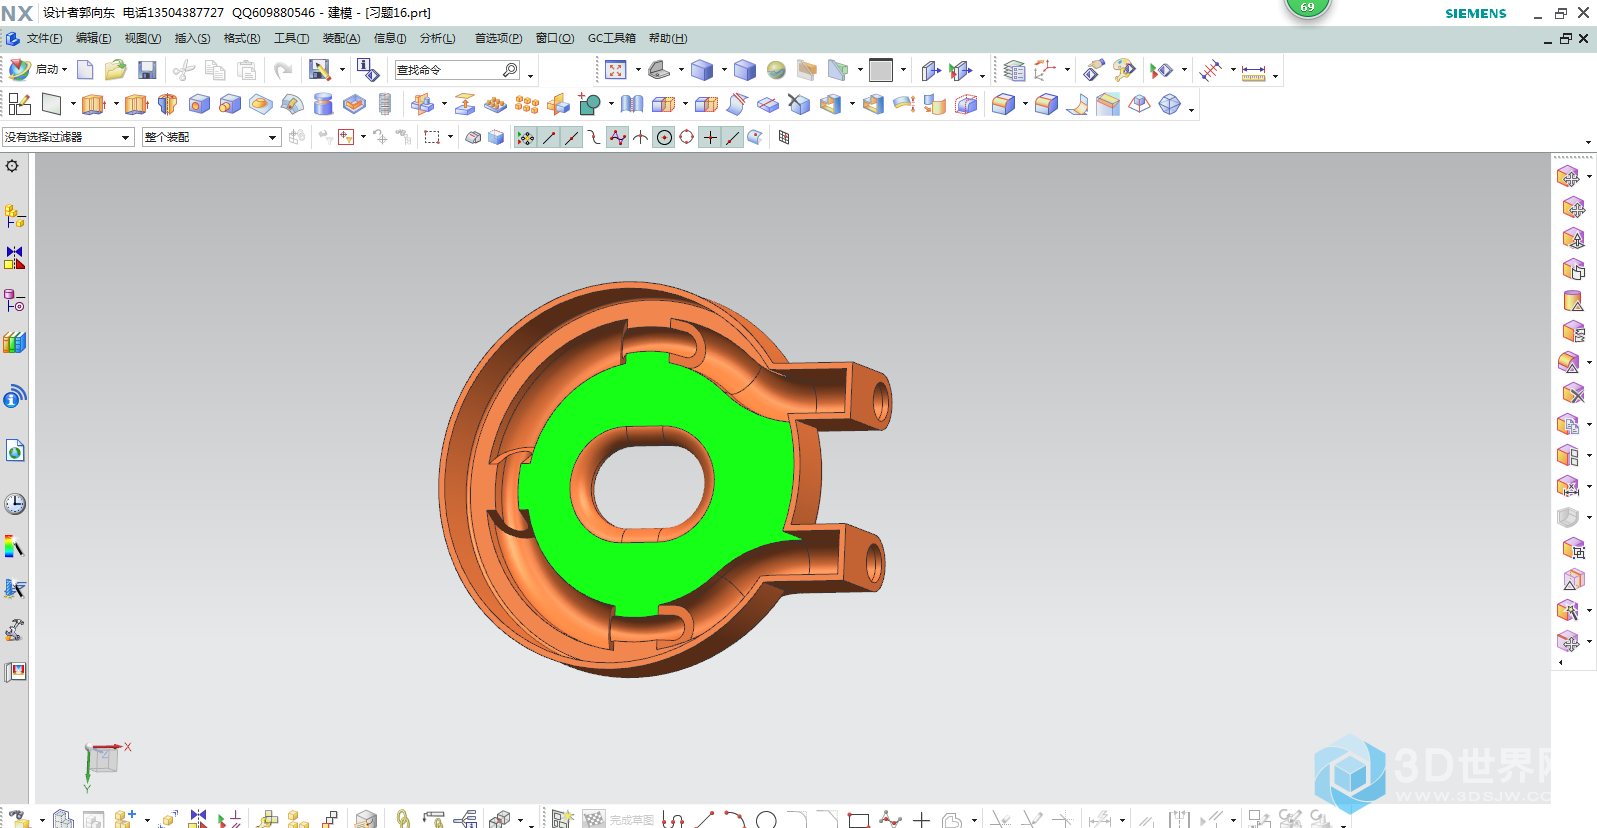This screenshot has width=1597, height=828.
Task: Open the 视图(V) menu
Action: (142, 39)
